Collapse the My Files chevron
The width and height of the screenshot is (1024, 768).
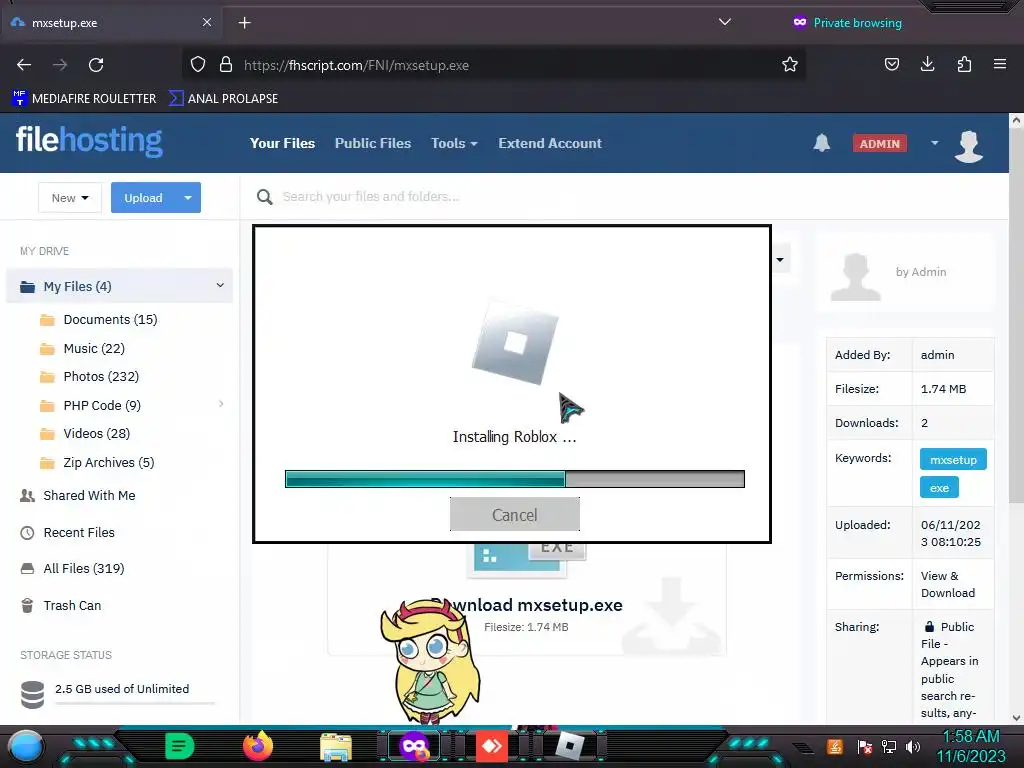pos(220,285)
